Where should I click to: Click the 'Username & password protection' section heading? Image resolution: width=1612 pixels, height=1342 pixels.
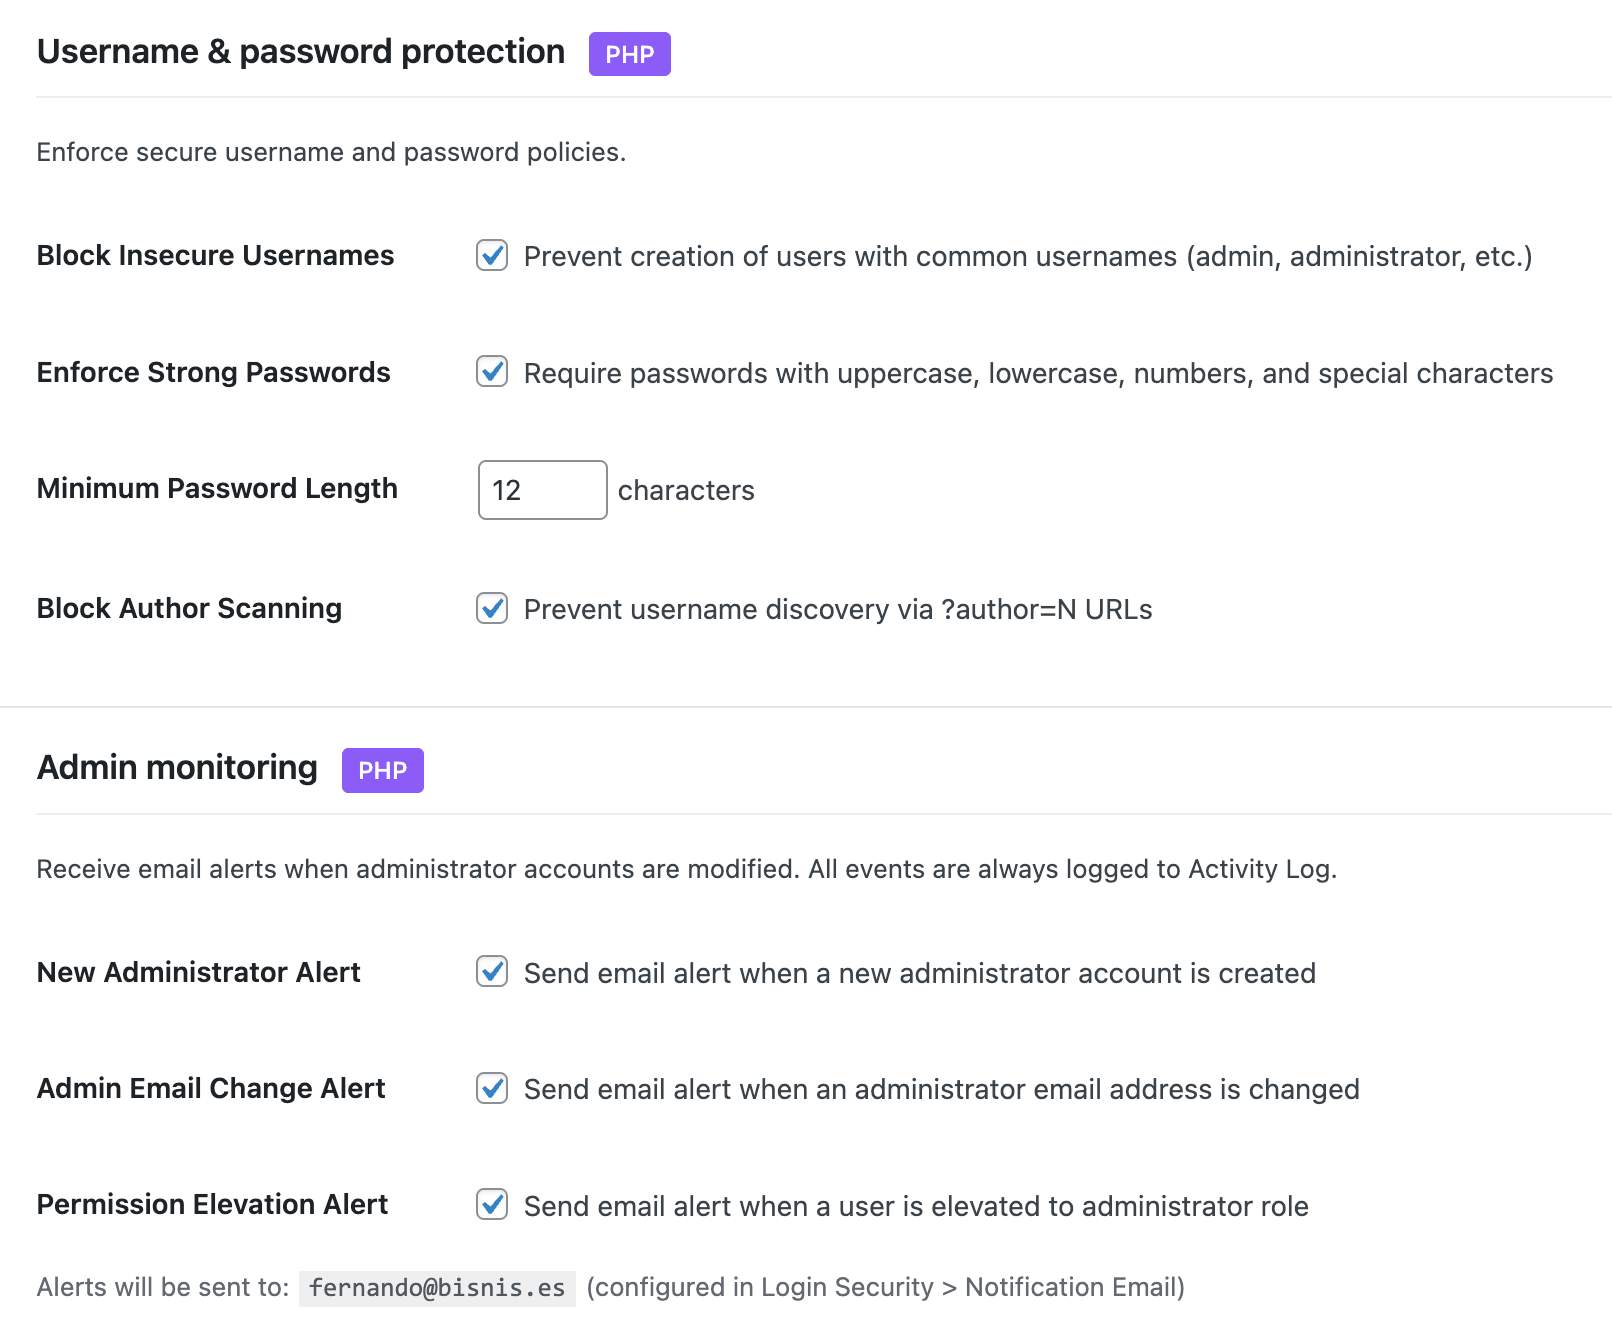300,52
